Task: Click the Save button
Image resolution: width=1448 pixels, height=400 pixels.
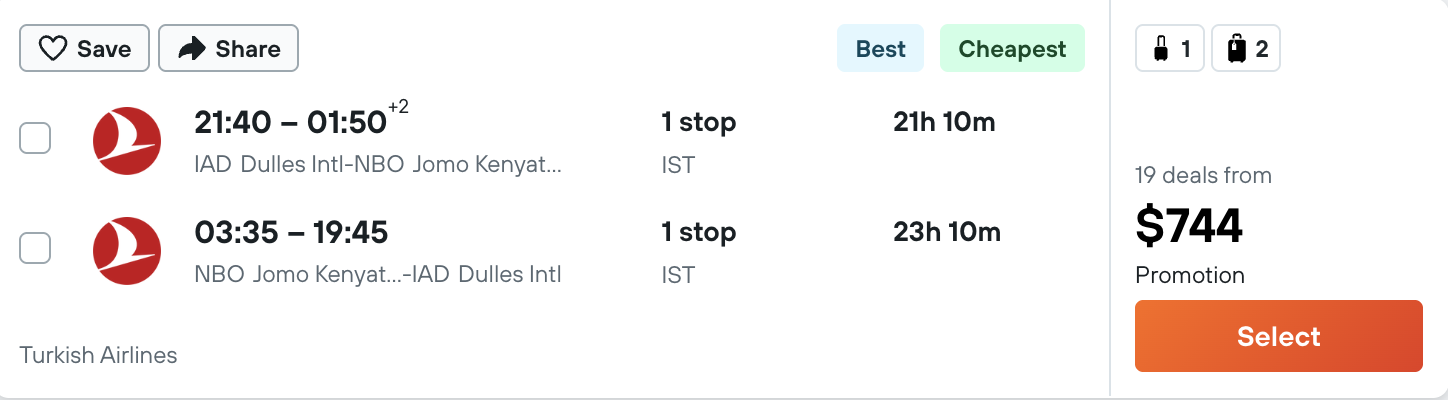Action: (x=84, y=49)
